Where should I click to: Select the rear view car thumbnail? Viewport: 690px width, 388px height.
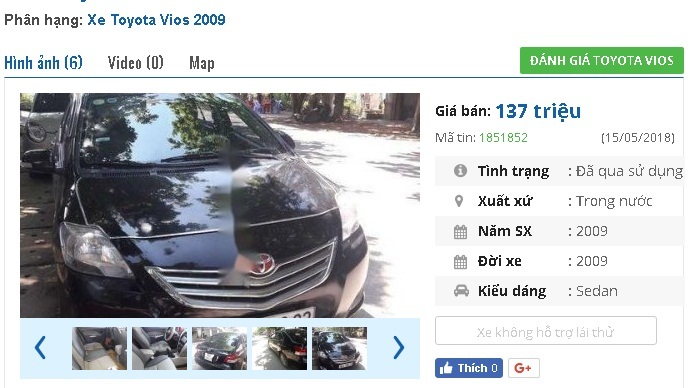[x=219, y=348]
